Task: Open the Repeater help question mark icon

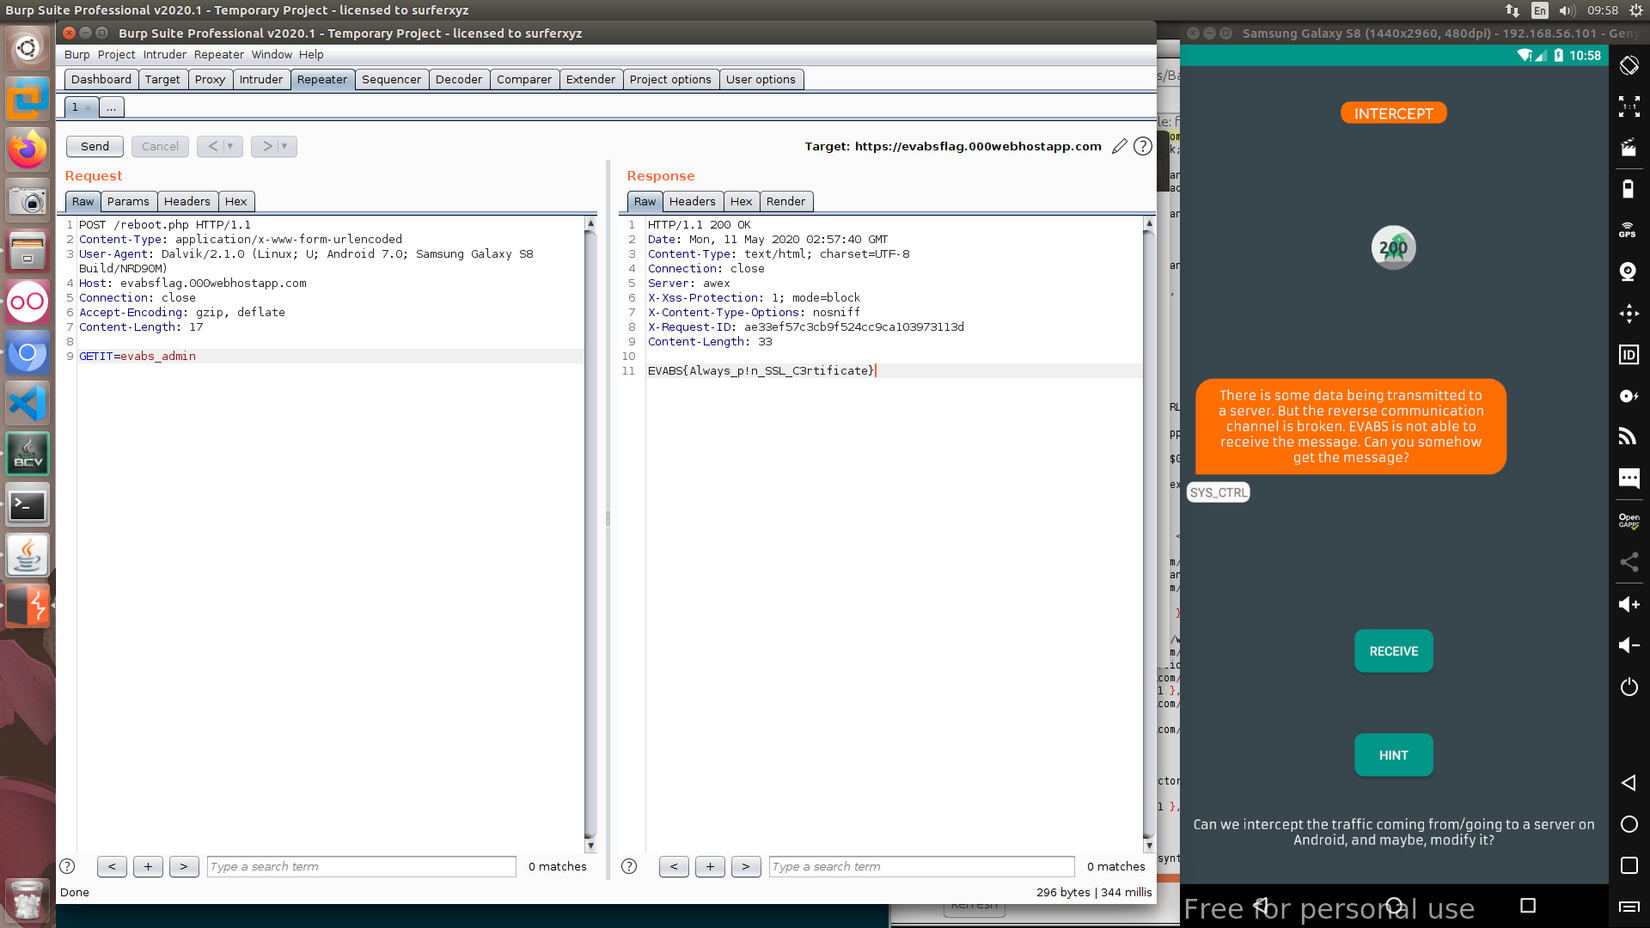Action: click(x=1142, y=146)
